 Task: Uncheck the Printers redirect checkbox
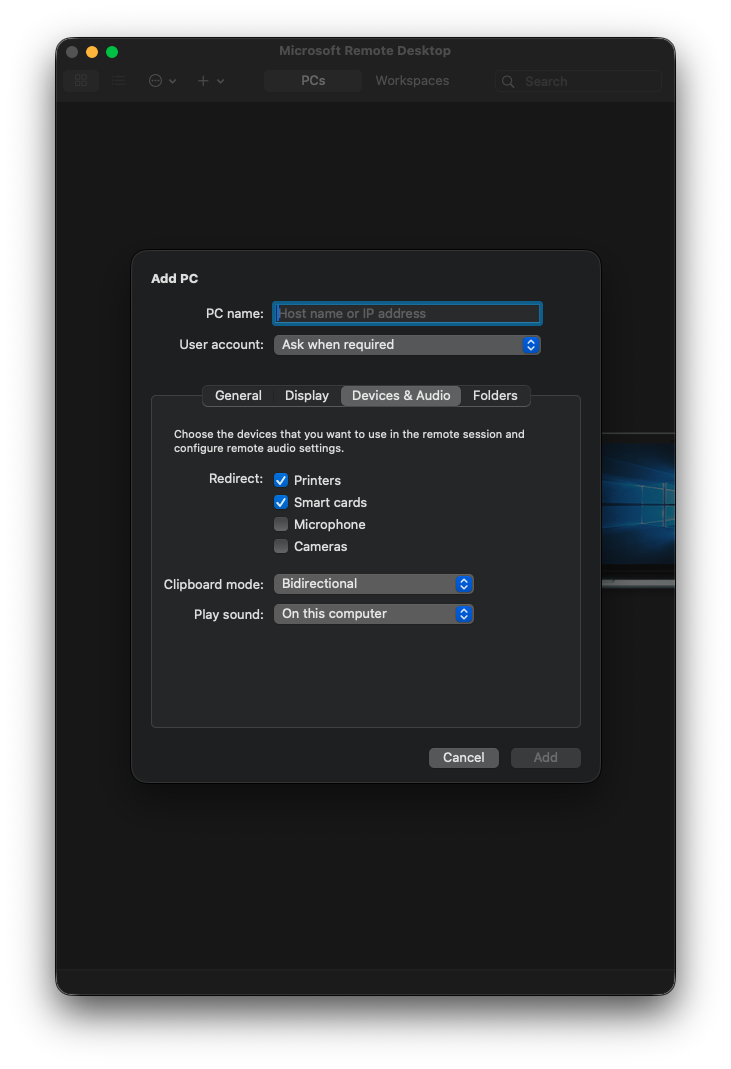click(x=281, y=480)
